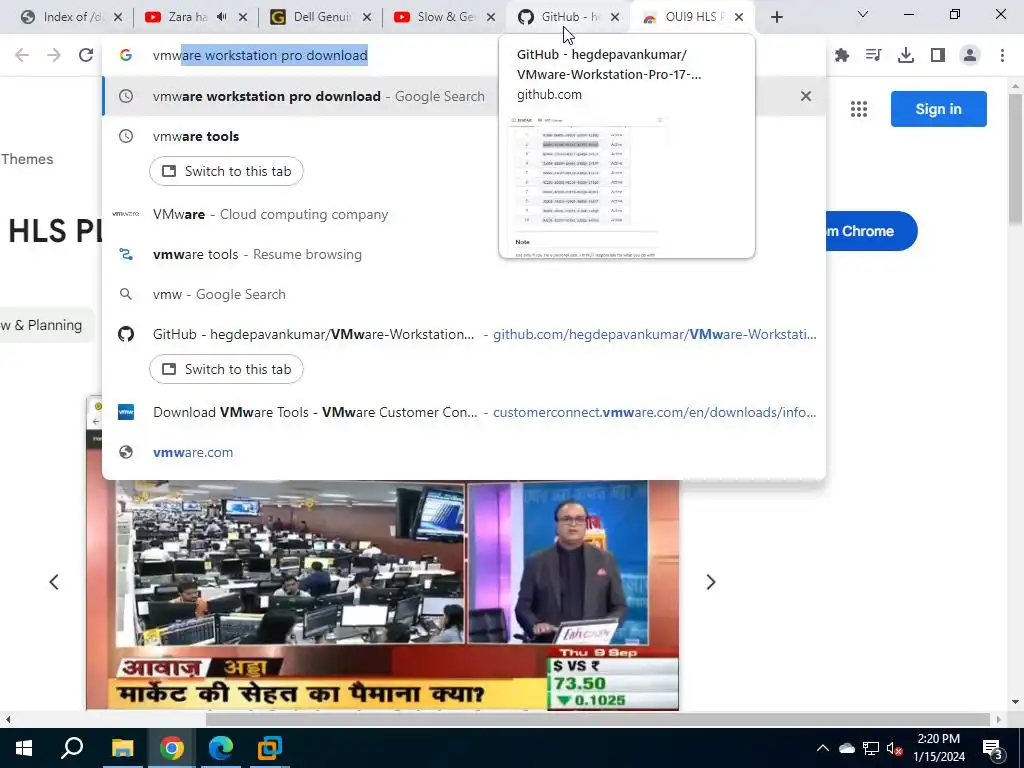The width and height of the screenshot is (1024, 768).
Task: Launch Microsoft Edge from taskbar
Action: 221,748
